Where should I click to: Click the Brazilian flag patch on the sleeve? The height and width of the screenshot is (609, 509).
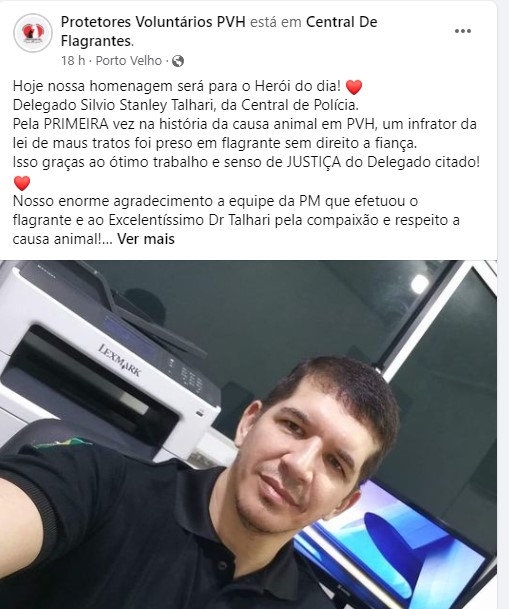[63, 443]
